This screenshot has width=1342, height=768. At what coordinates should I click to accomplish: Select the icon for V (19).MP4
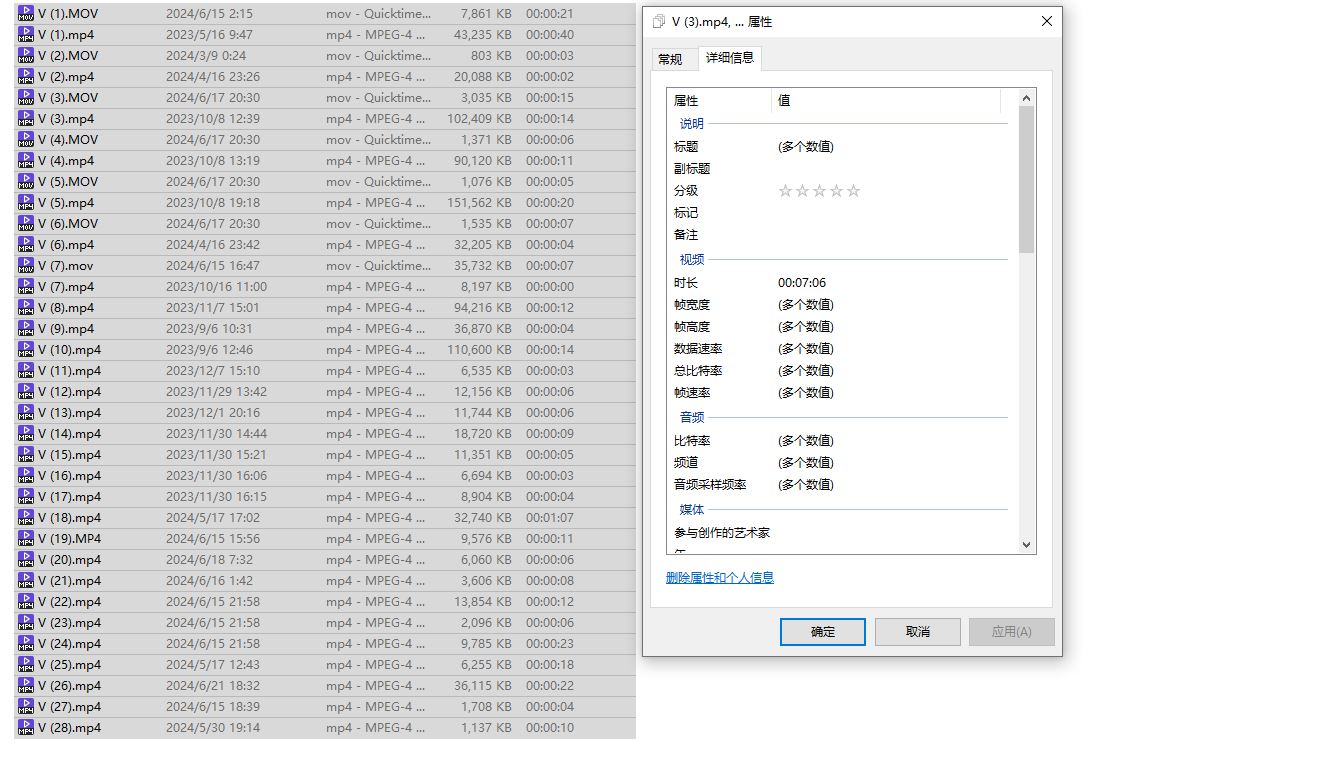pyautogui.click(x=26, y=539)
